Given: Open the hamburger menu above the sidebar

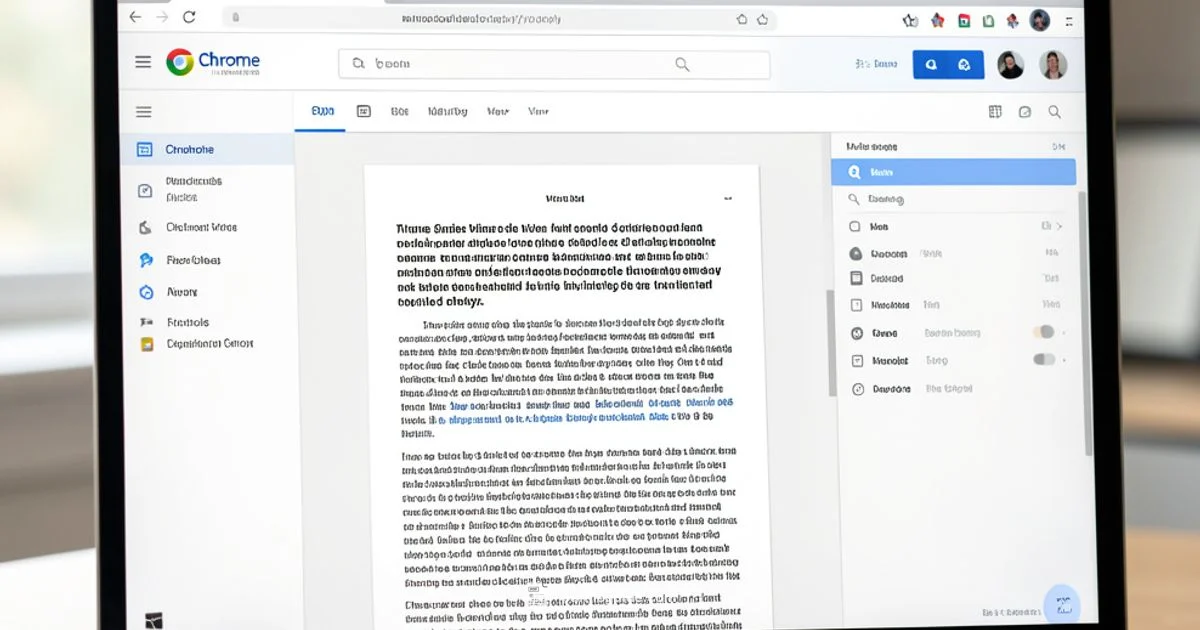Looking at the screenshot, I should click(143, 111).
